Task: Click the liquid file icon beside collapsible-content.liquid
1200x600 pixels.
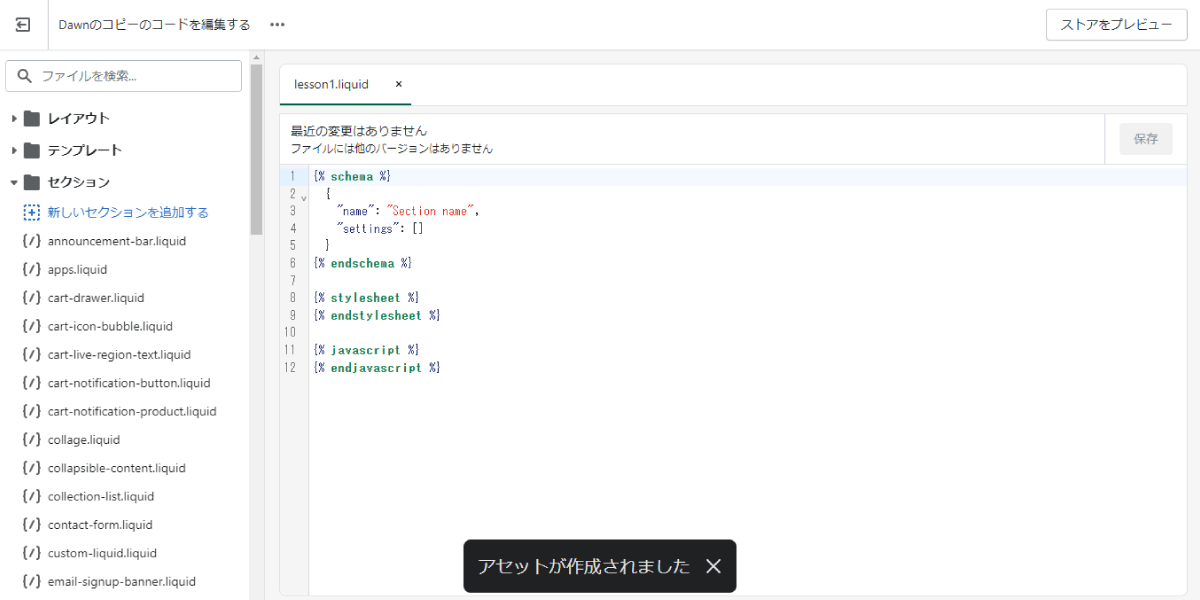Action: (x=31, y=468)
